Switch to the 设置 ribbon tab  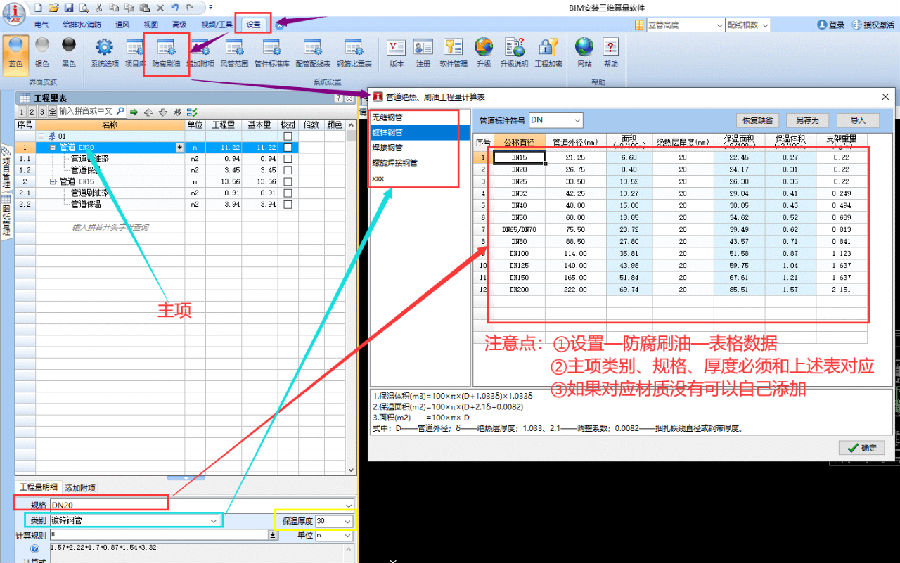(x=253, y=23)
